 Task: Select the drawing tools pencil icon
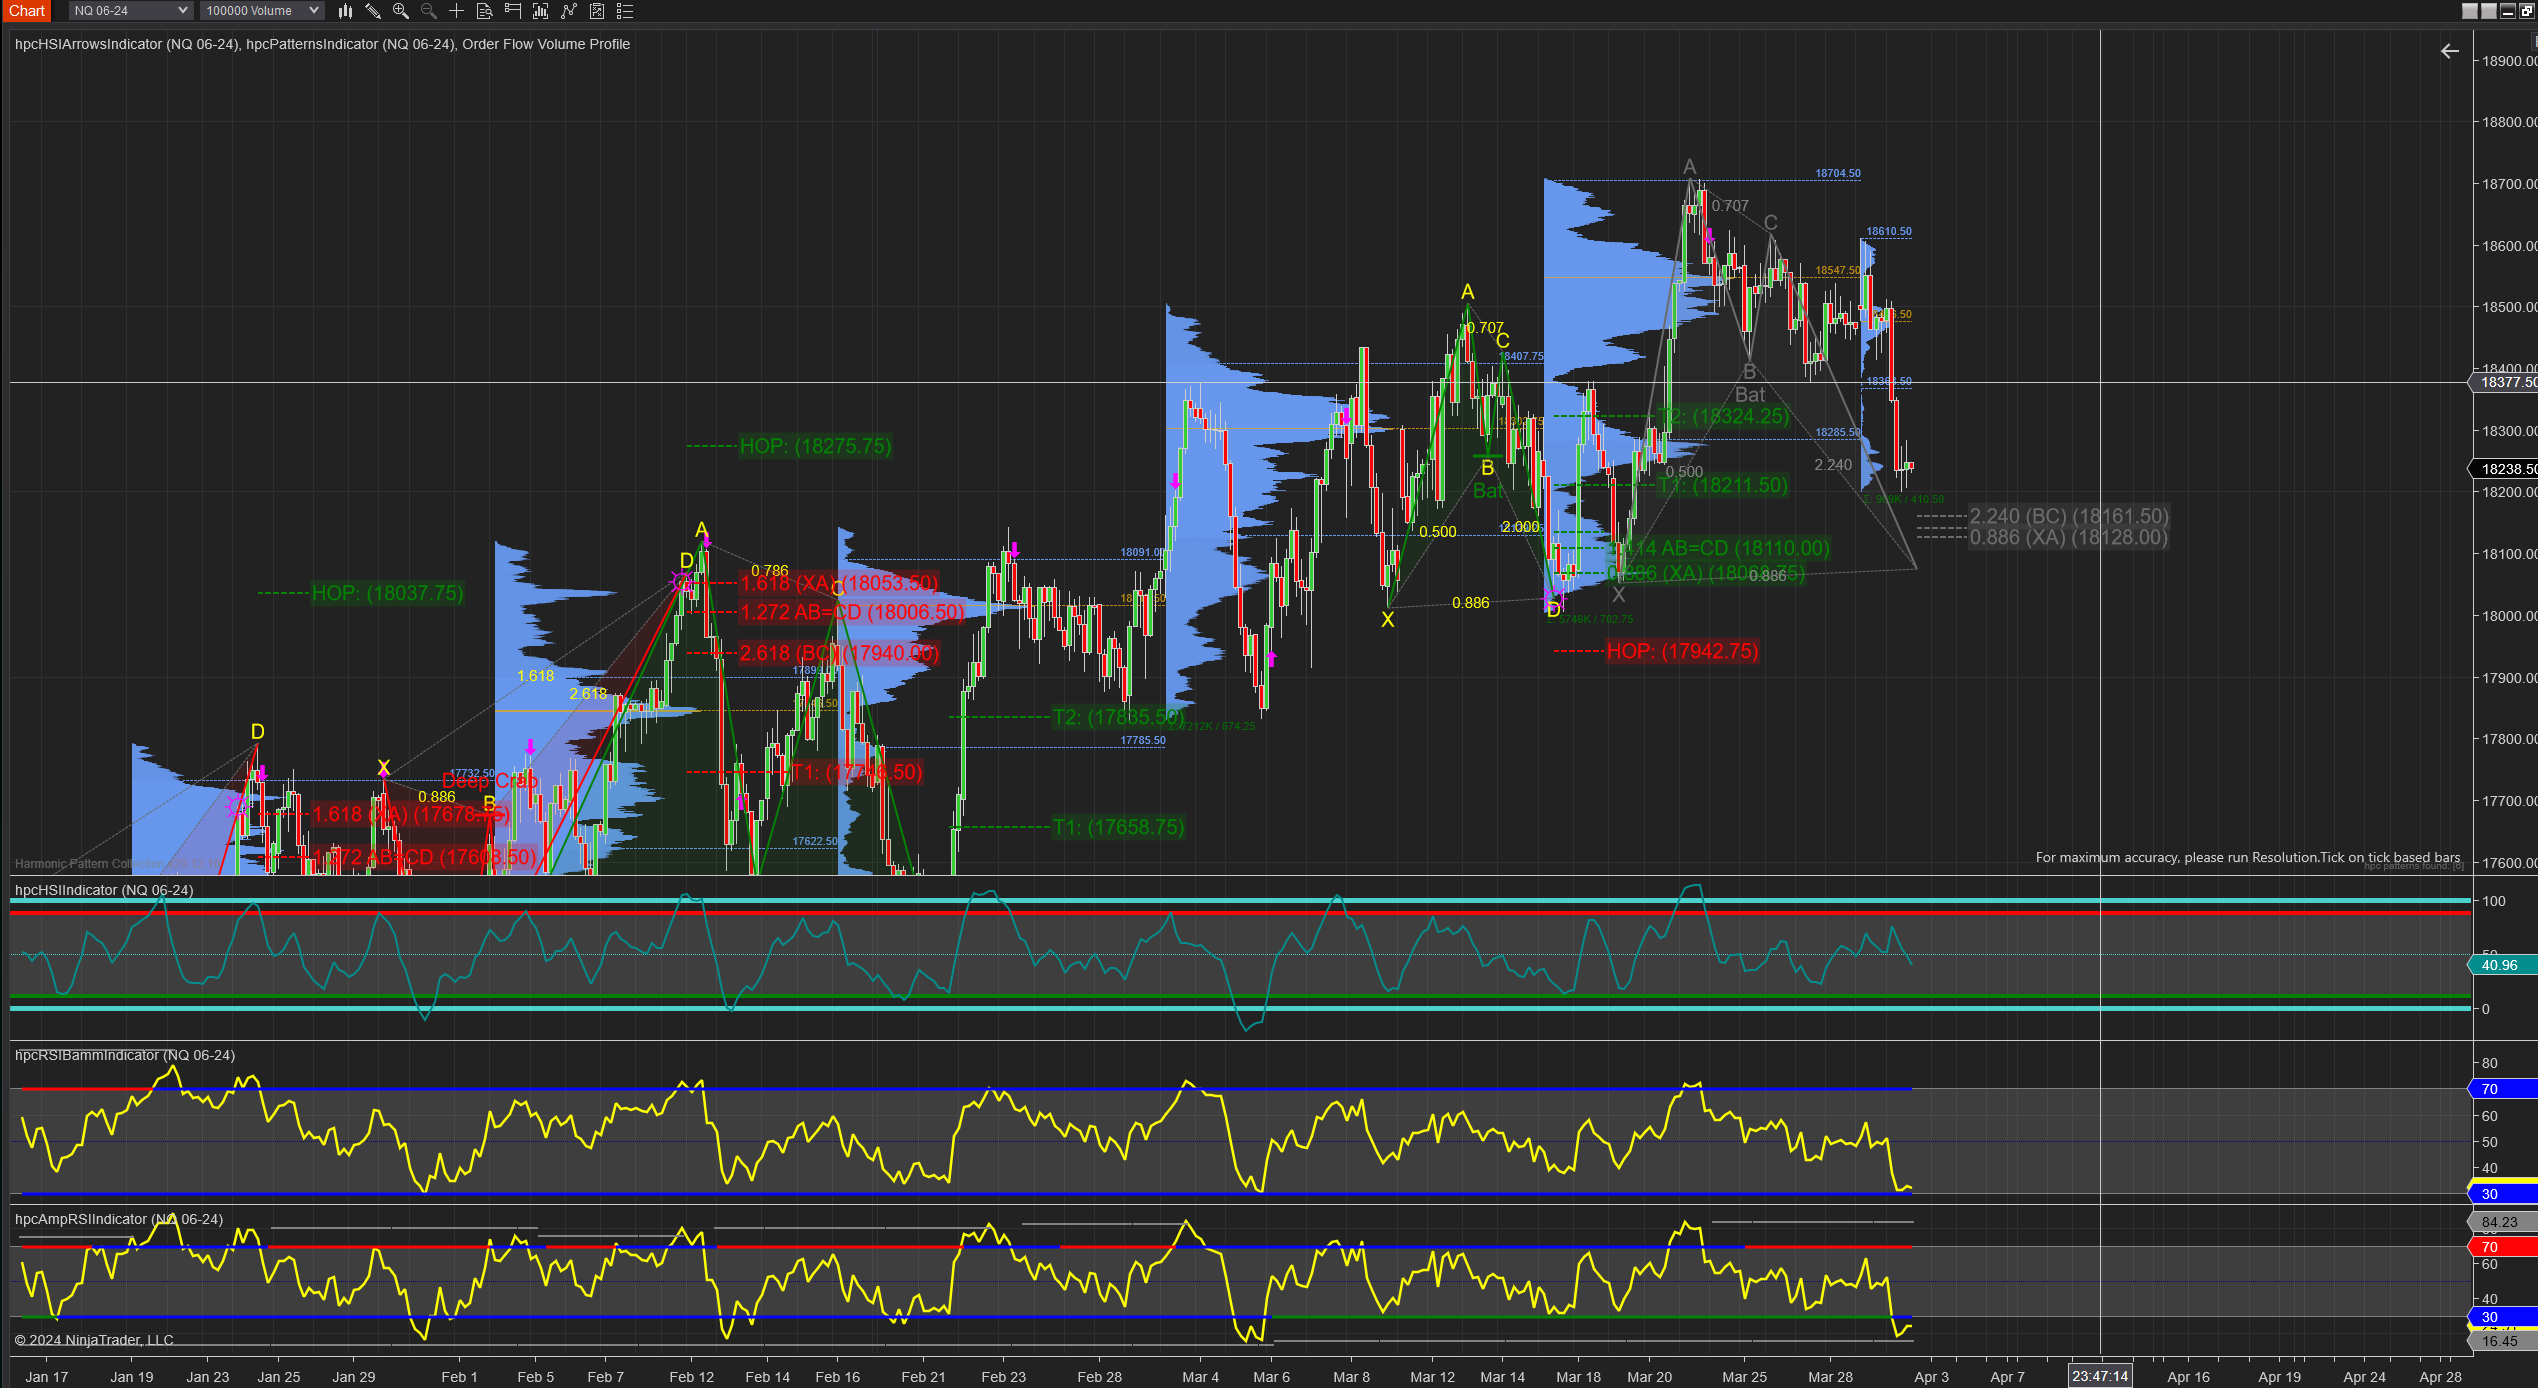373,11
